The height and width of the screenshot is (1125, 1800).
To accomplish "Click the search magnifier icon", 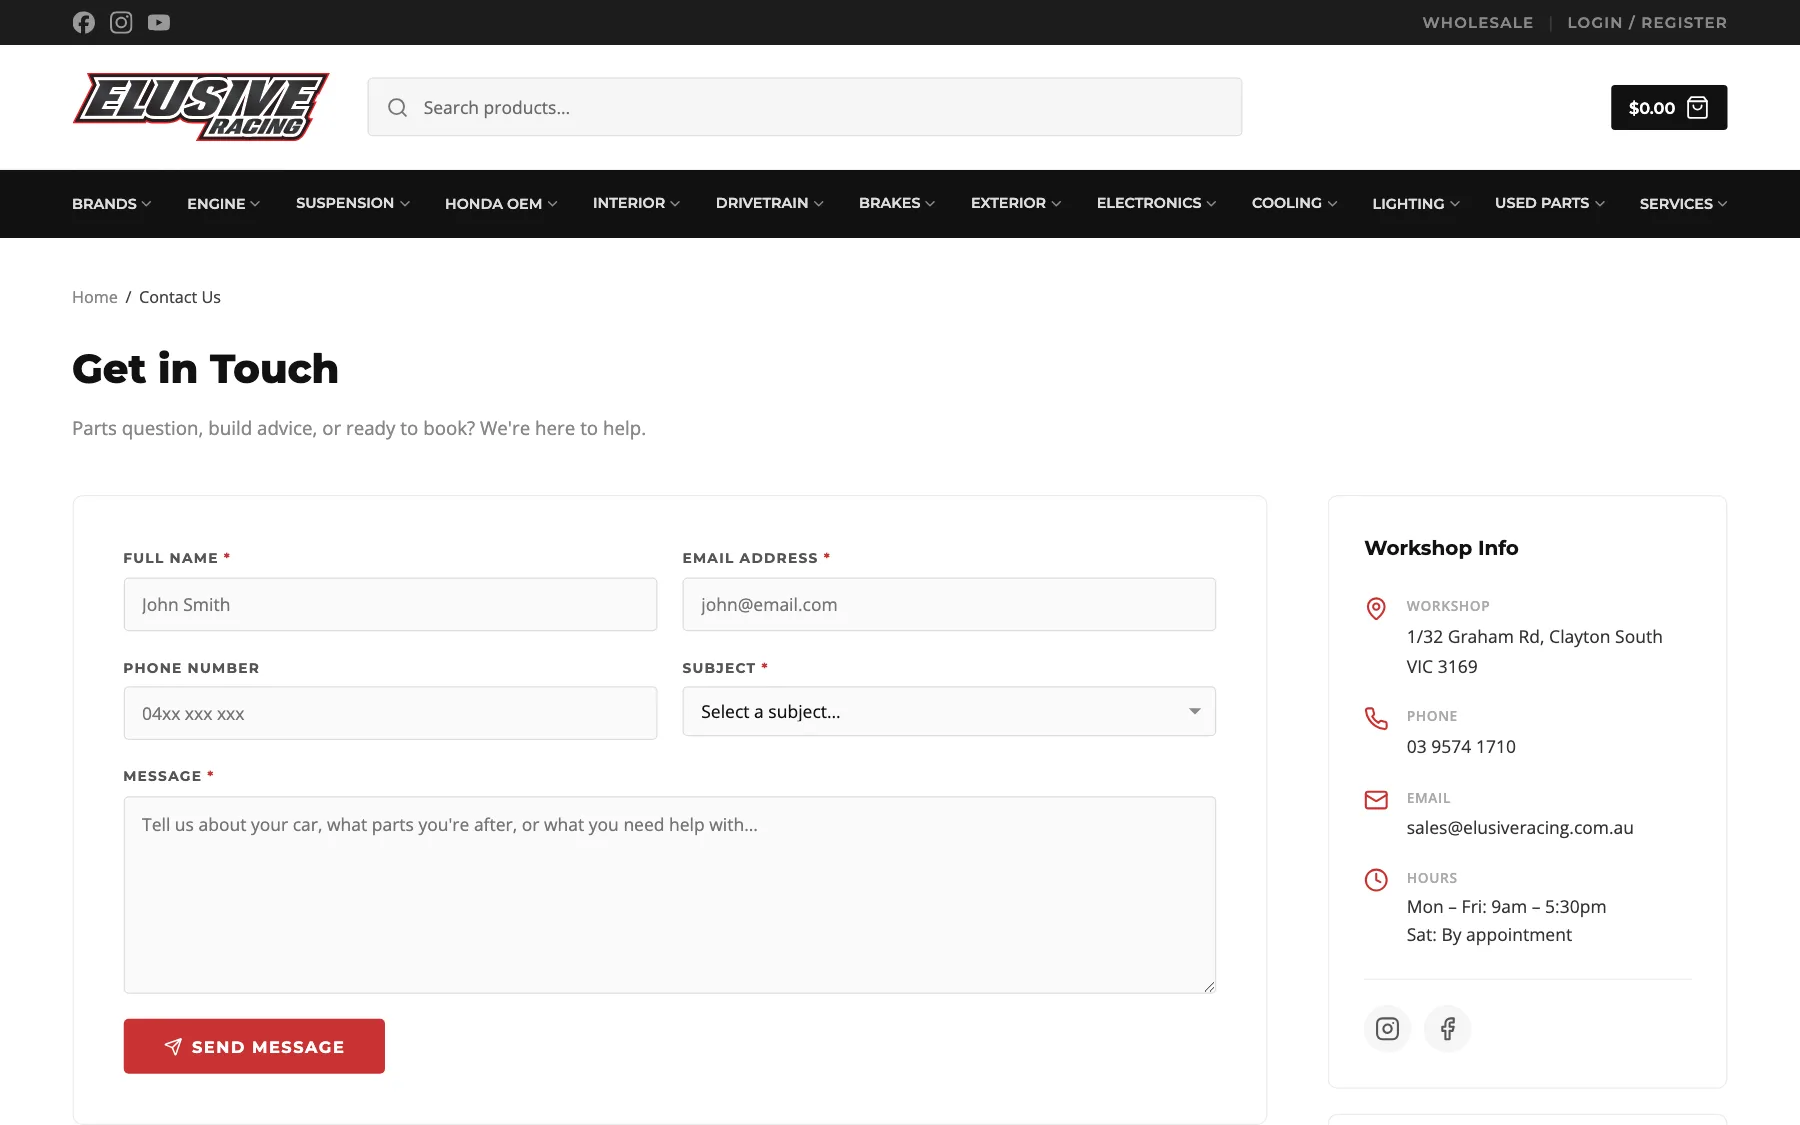I will 397,107.
